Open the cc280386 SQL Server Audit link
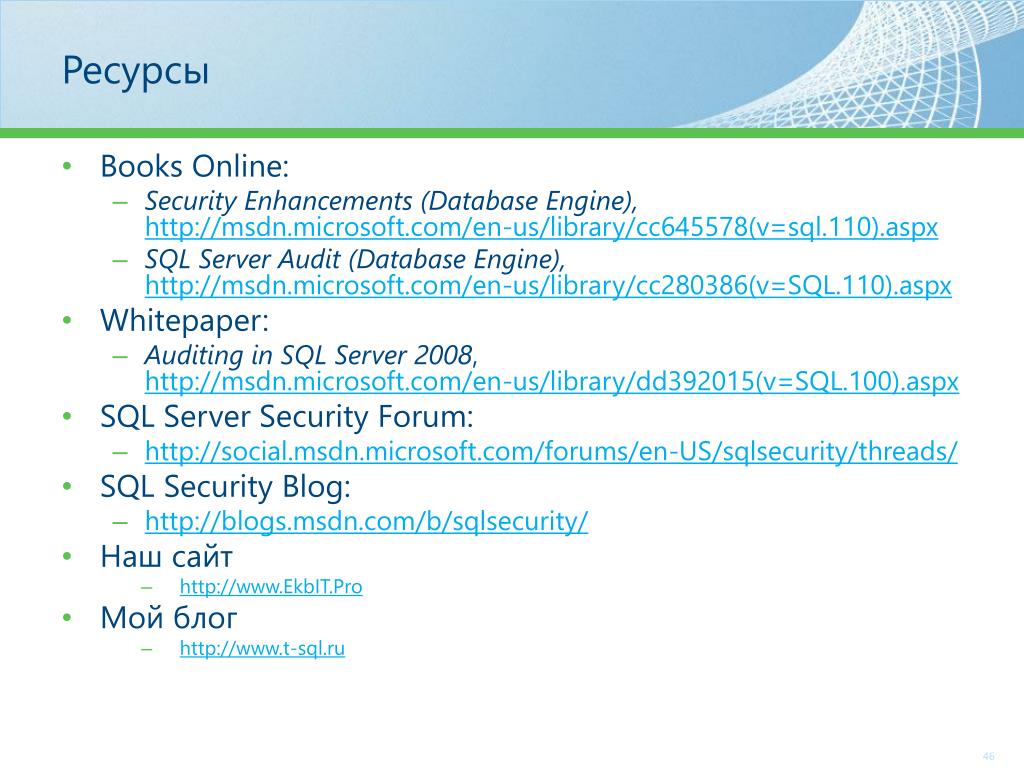The width and height of the screenshot is (1024, 768). [548, 285]
